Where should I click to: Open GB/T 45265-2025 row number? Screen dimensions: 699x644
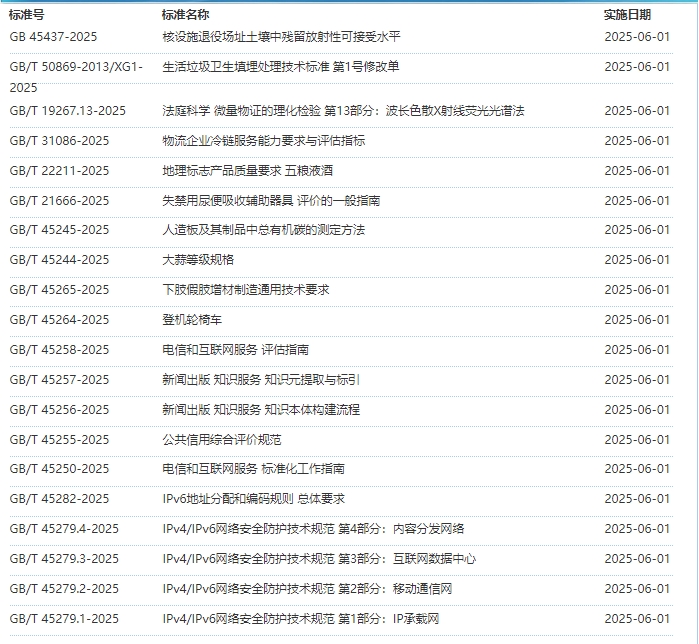pyautogui.click(x=59, y=290)
